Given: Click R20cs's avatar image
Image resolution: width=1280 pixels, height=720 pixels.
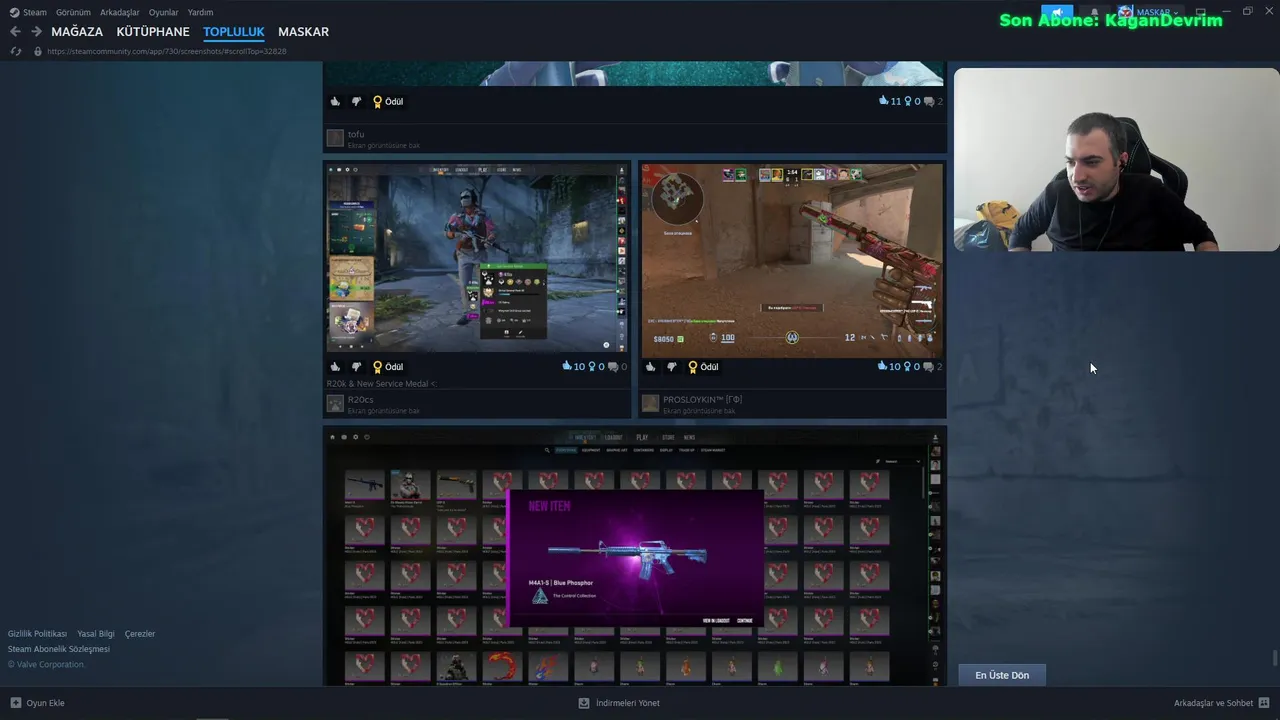Looking at the screenshot, I should click(x=335, y=403).
